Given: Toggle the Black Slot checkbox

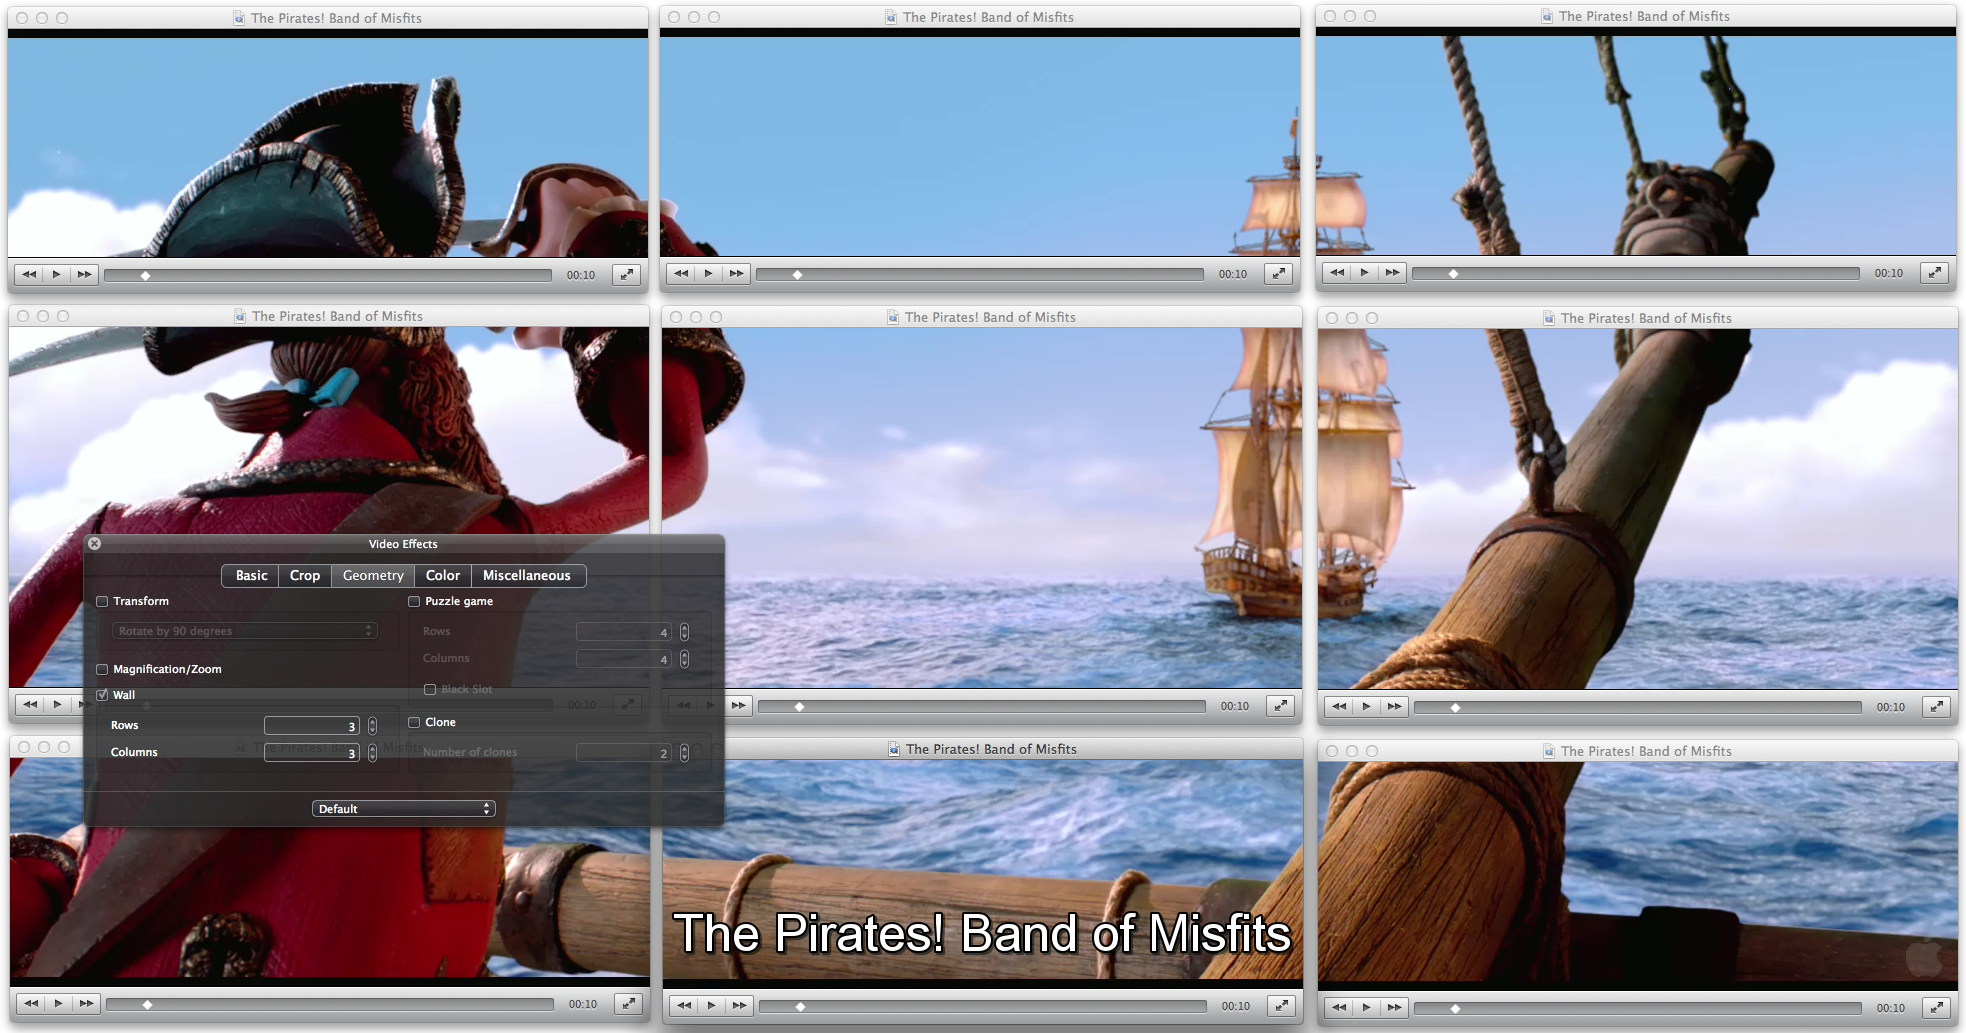Looking at the screenshot, I should tap(430, 690).
